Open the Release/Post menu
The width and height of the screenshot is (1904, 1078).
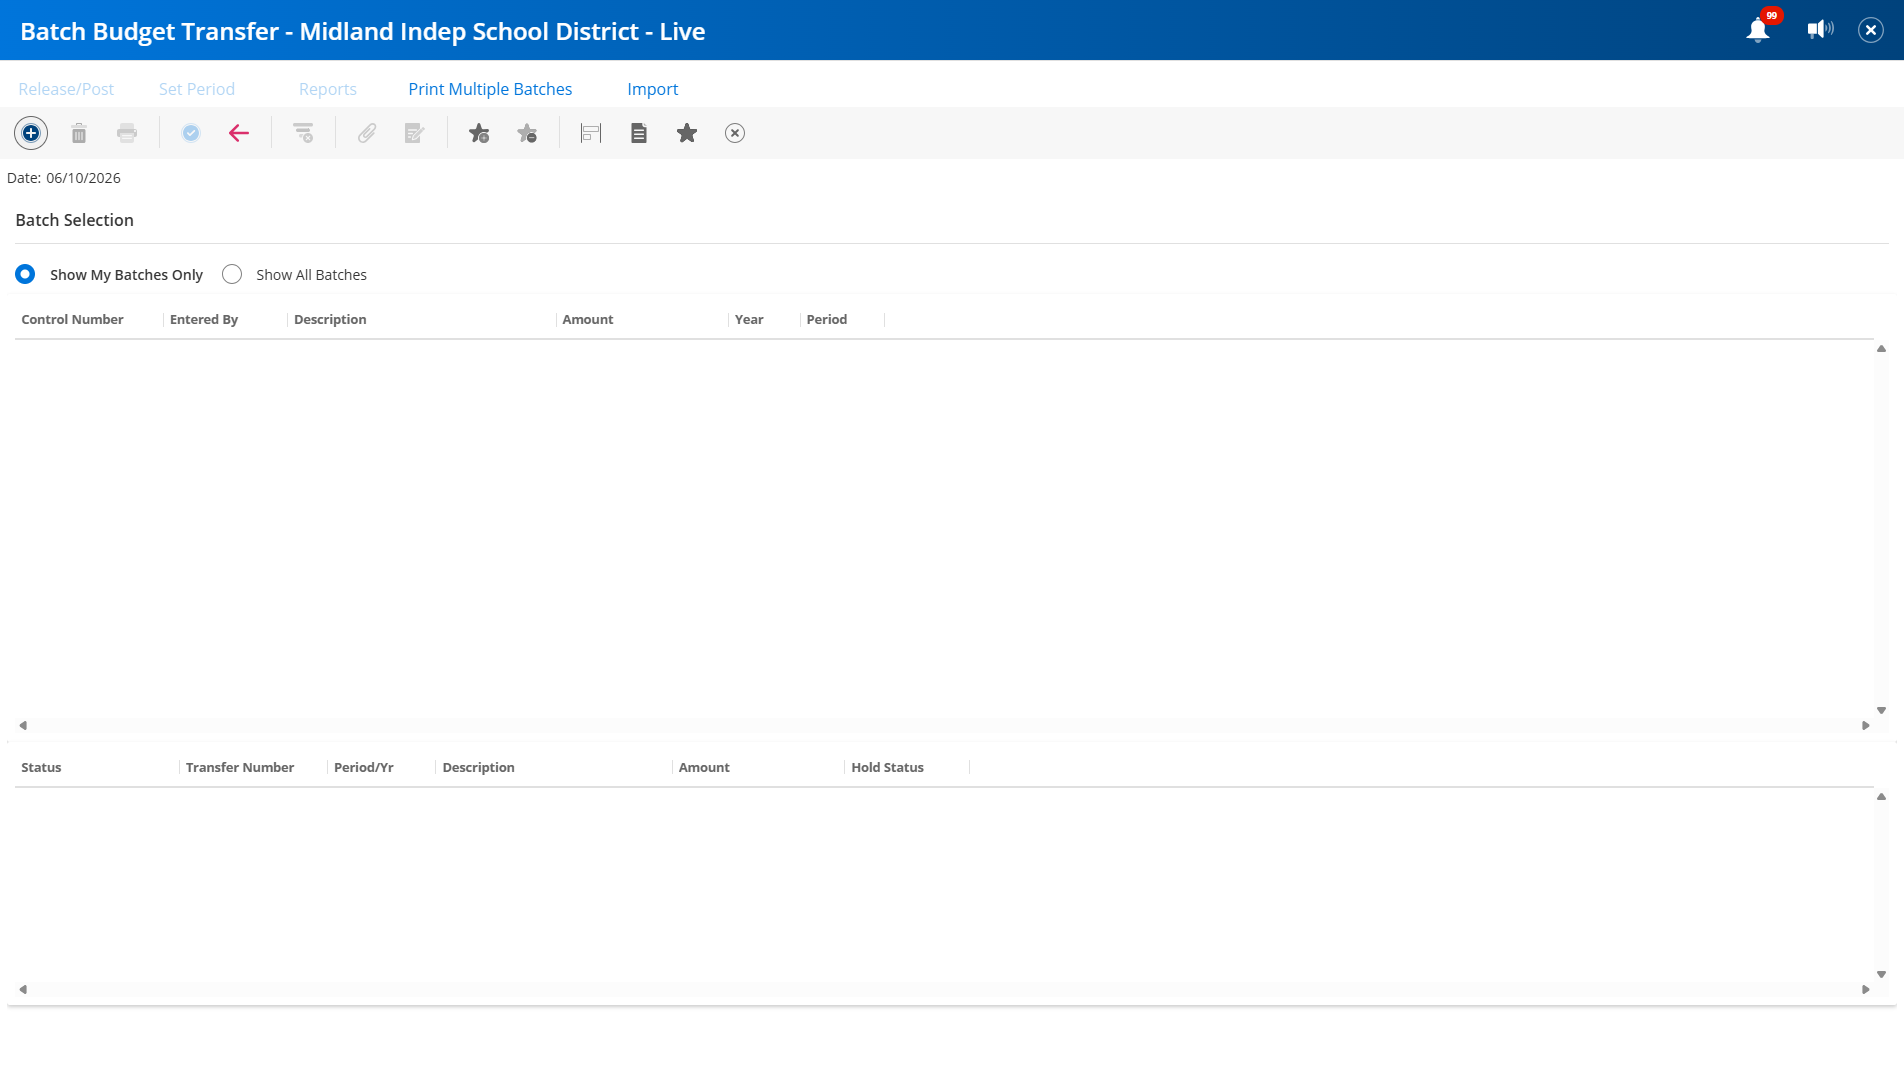66,89
